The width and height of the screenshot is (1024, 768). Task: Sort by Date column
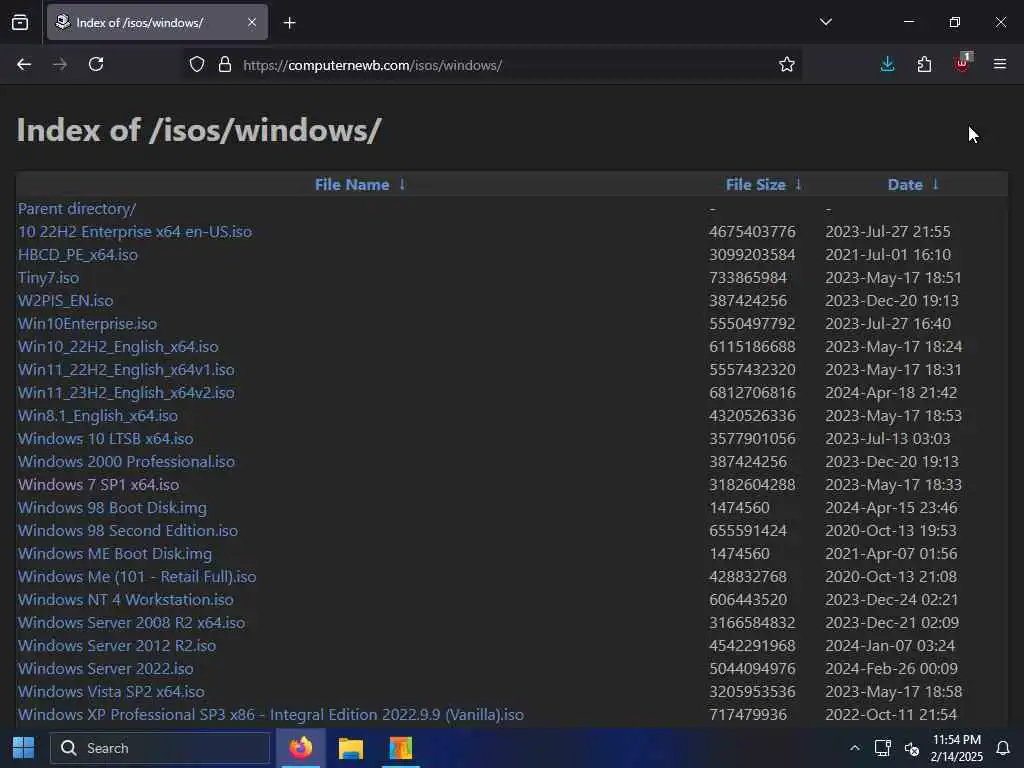pyautogui.click(x=905, y=185)
